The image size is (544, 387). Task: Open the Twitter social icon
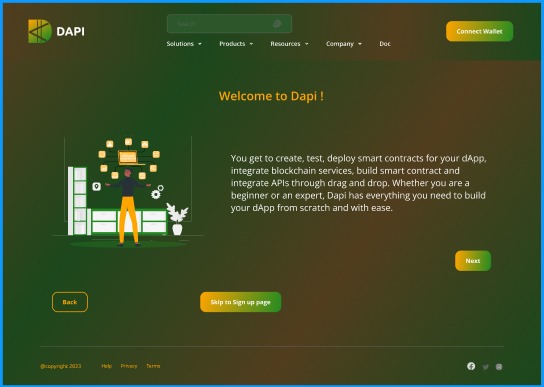click(485, 367)
